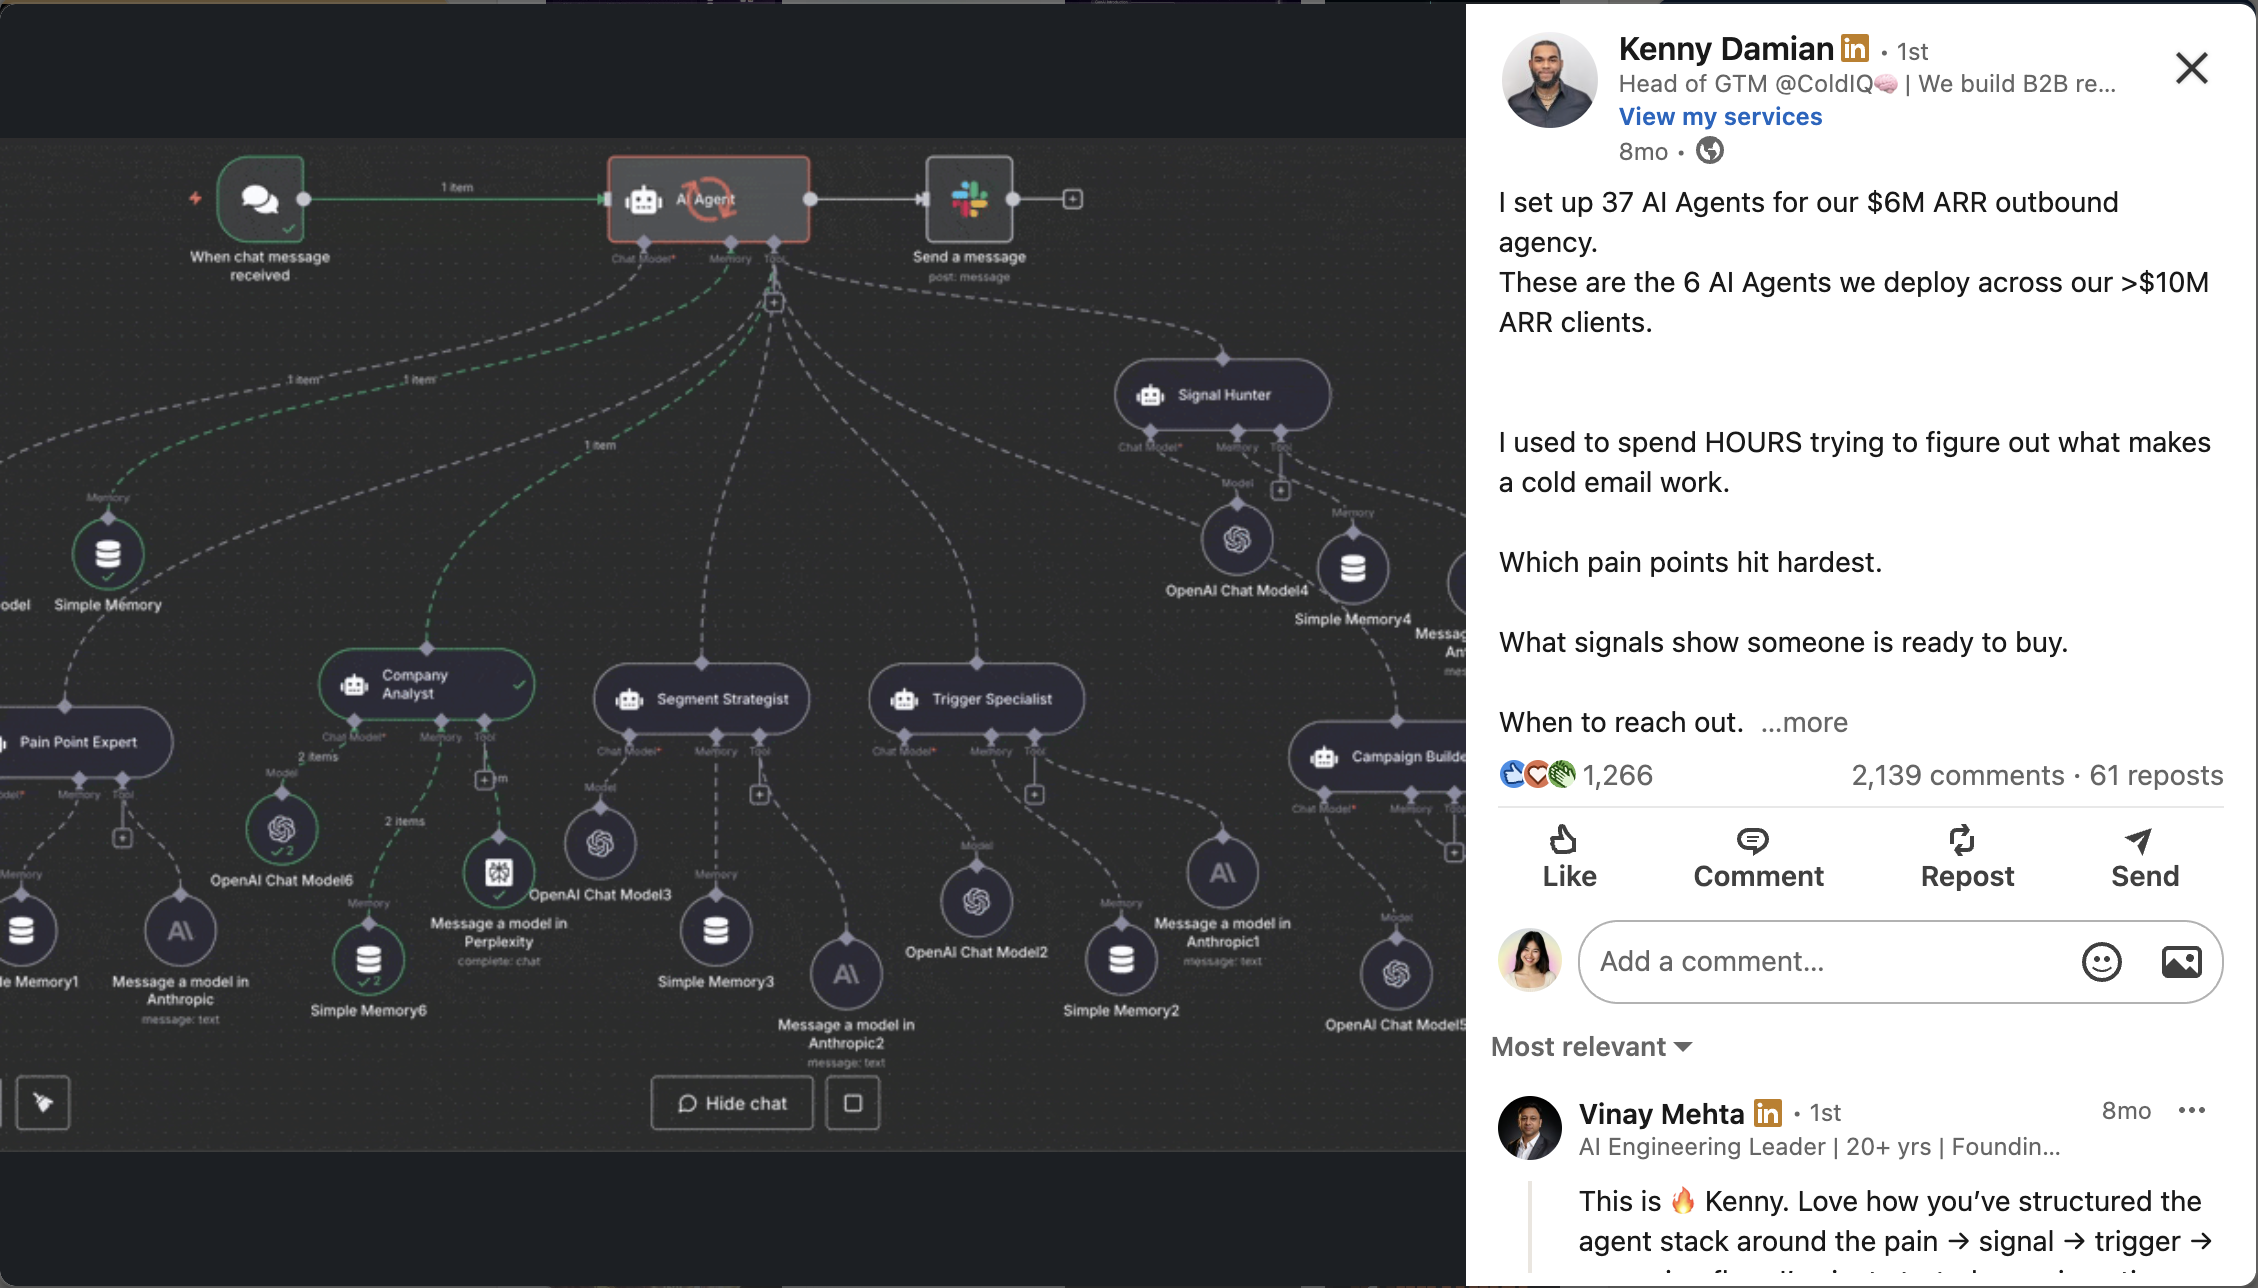Expand the Most relevant comment sort dropdown
The image size is (2258, 1288).
[x=1591, y=1047]
